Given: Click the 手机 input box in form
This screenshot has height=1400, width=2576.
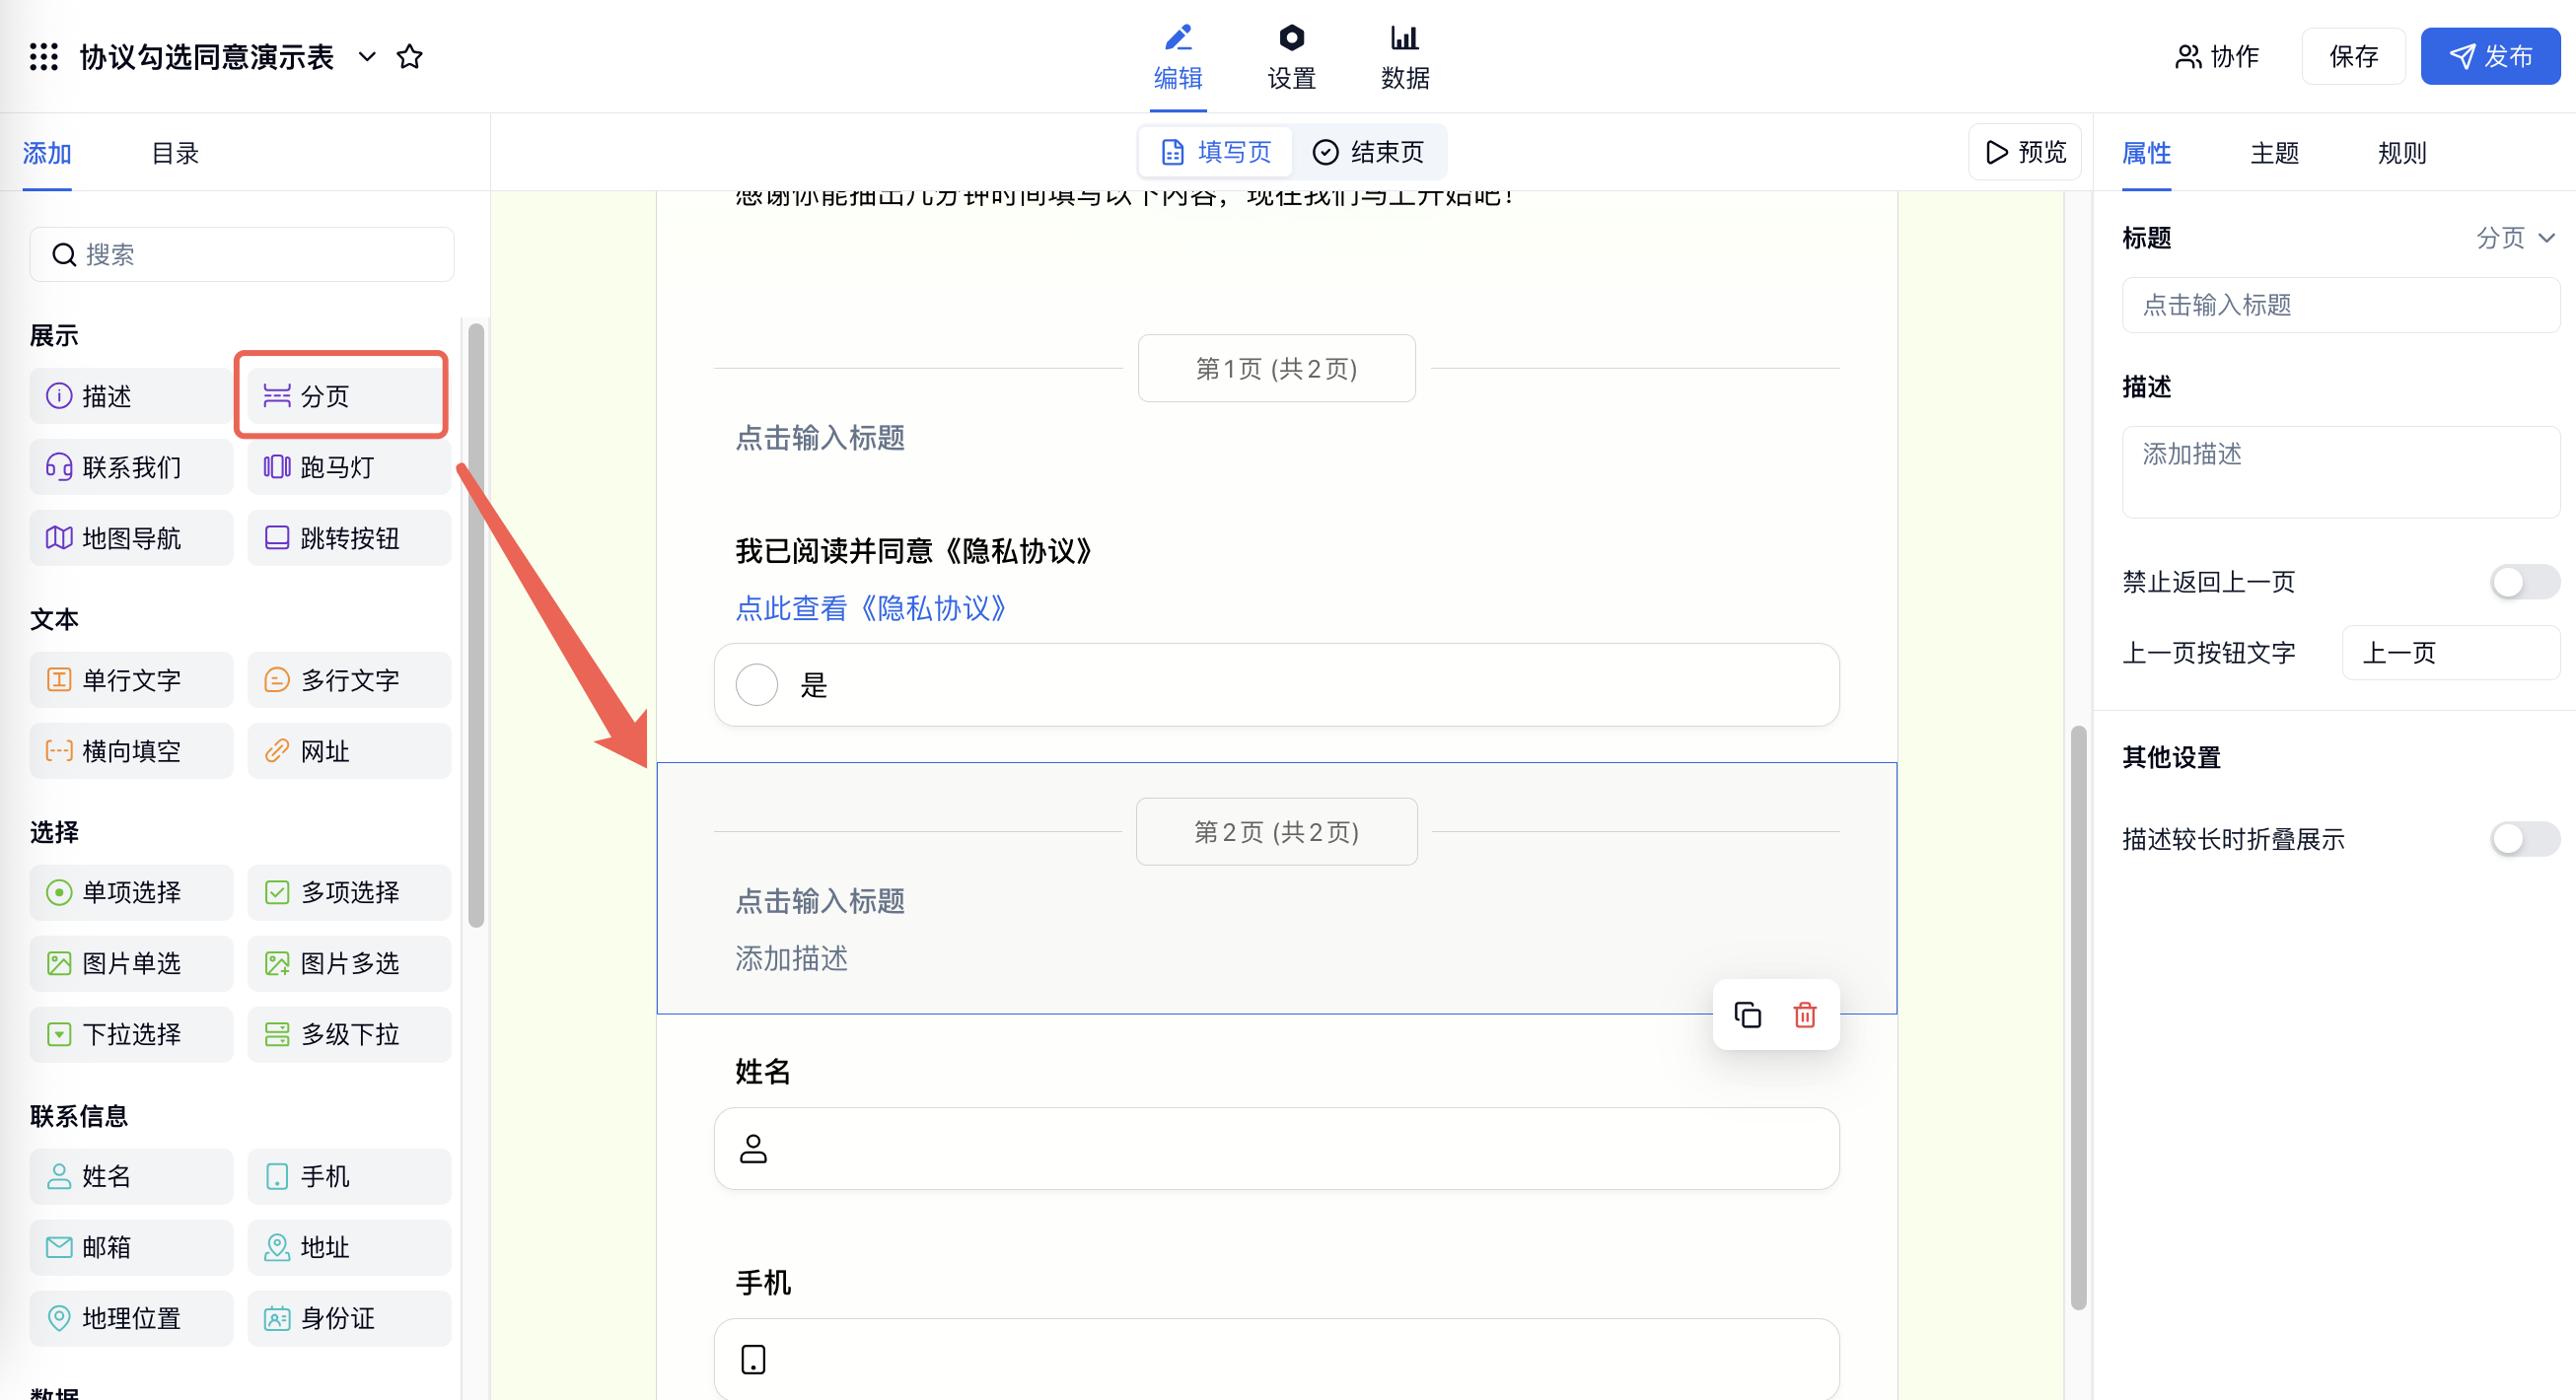Looking at the screenshot, I should (1276, 1359).
